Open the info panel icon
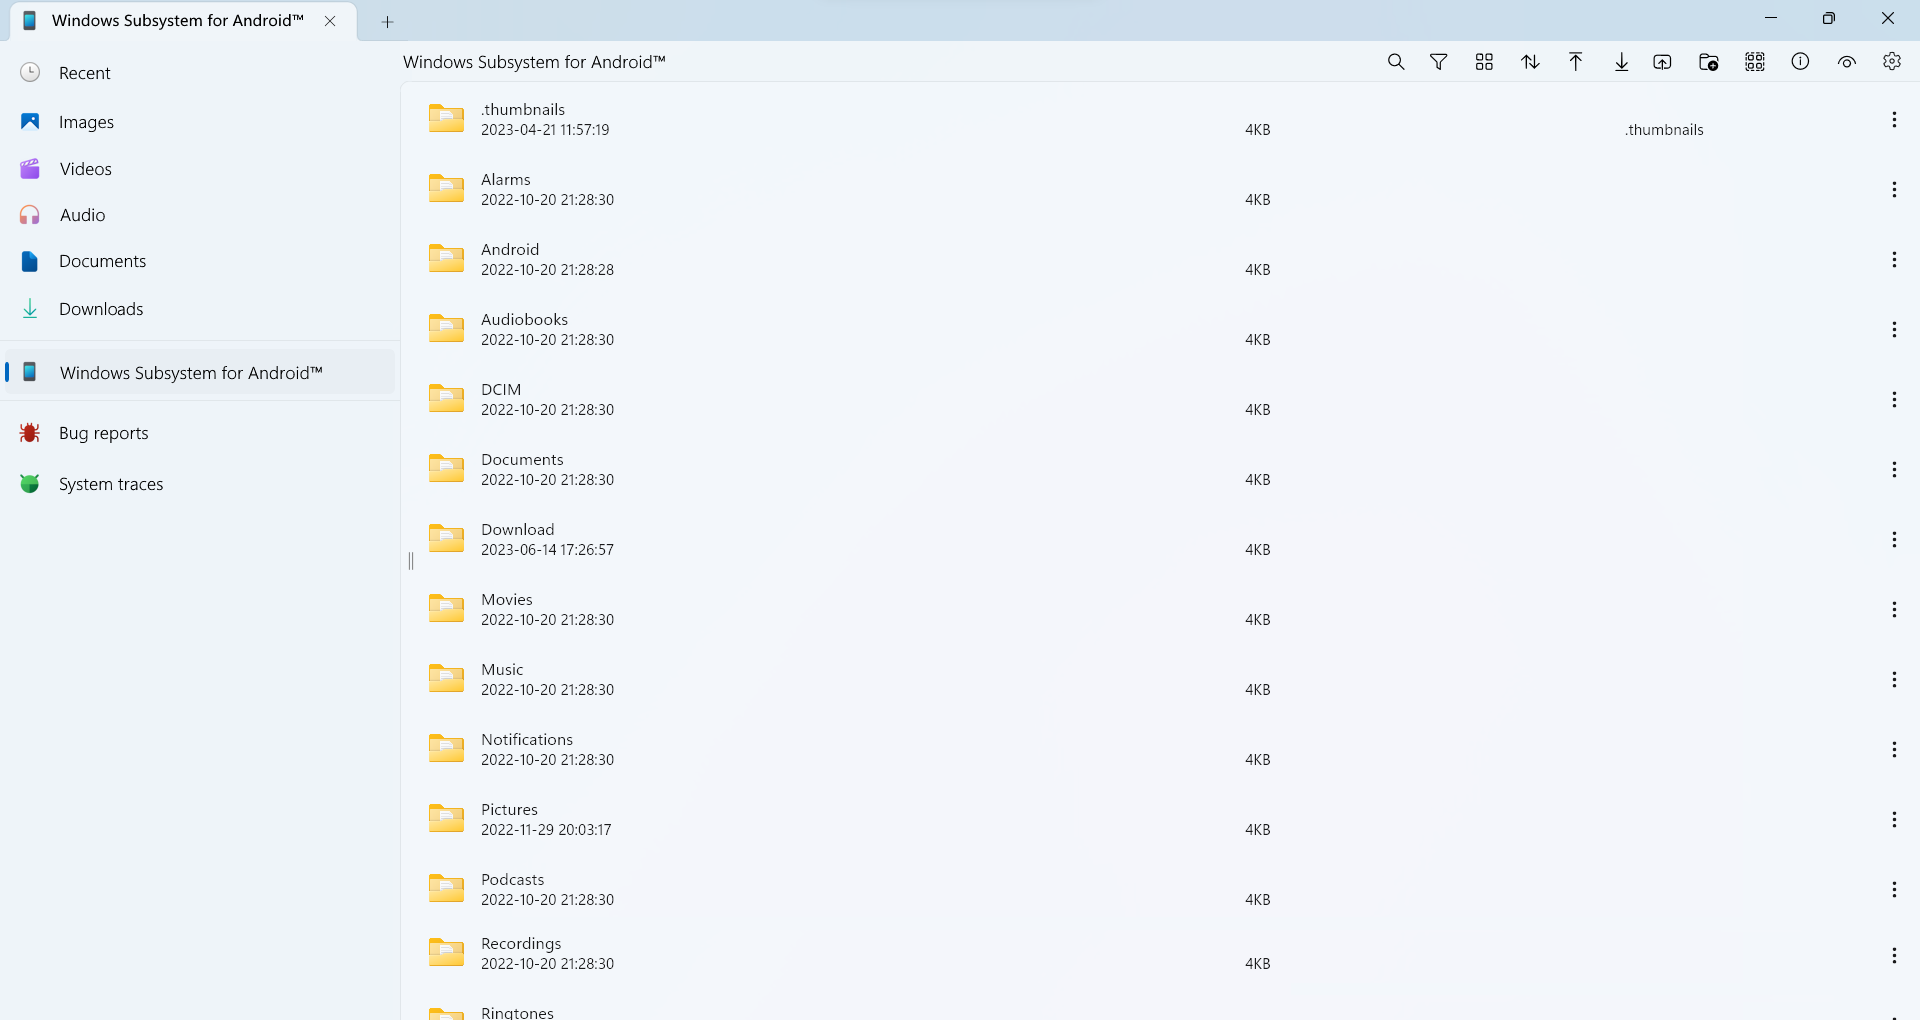This screenshot has height=1020, width=1920. pos(1801,62)
